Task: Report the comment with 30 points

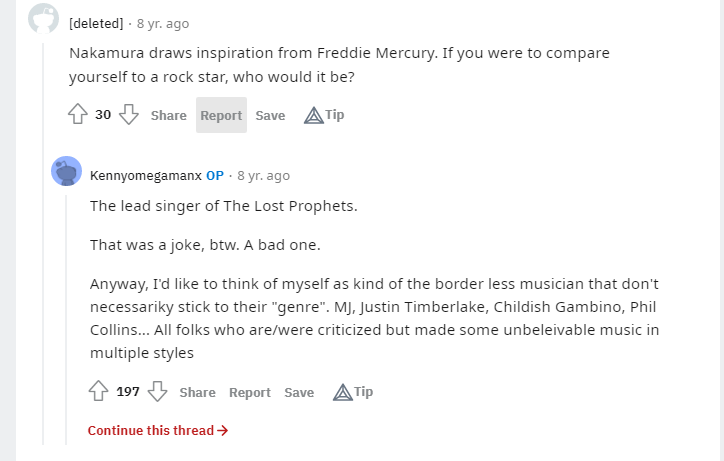Action: [221, 115]
